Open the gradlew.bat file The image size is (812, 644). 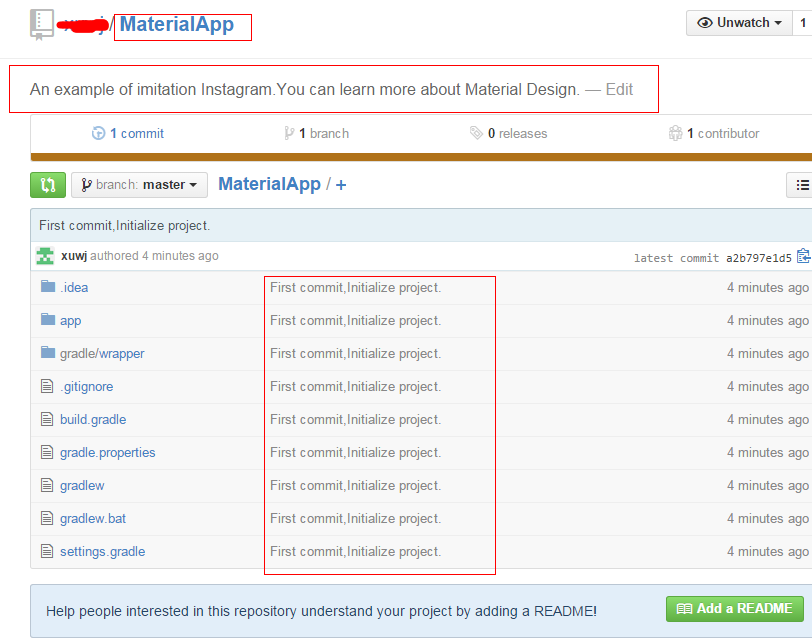(93, 519)
